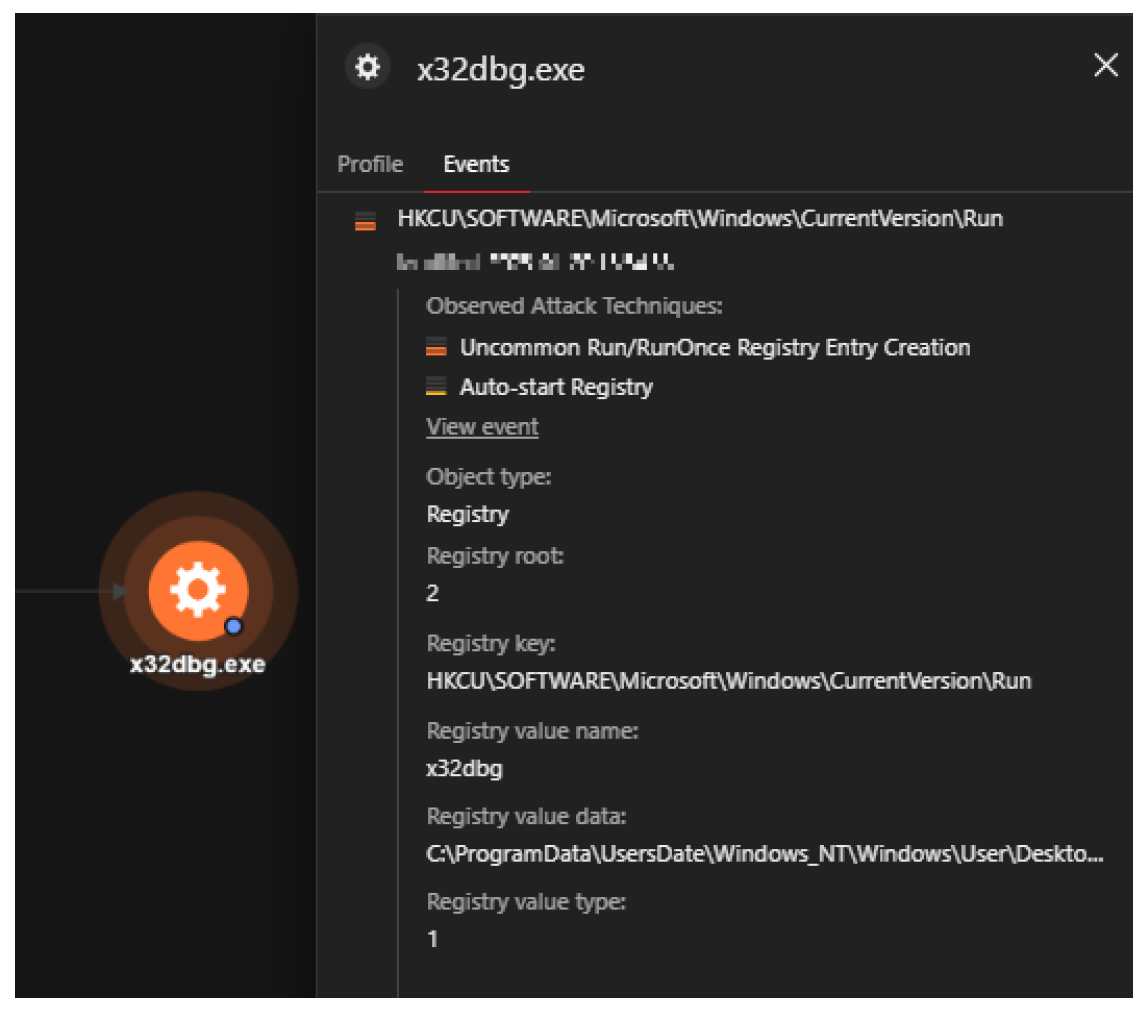Click the x32dbg registry value name

tap(465, 769)
